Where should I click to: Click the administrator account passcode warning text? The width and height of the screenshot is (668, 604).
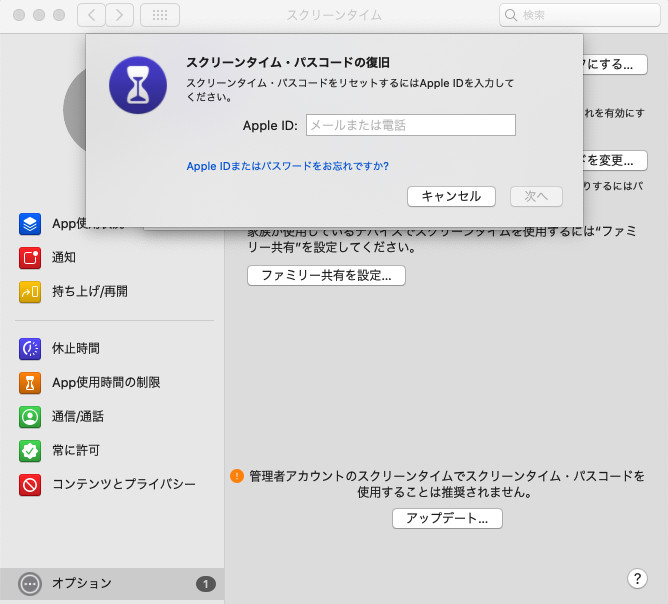[x=446, y=484]
